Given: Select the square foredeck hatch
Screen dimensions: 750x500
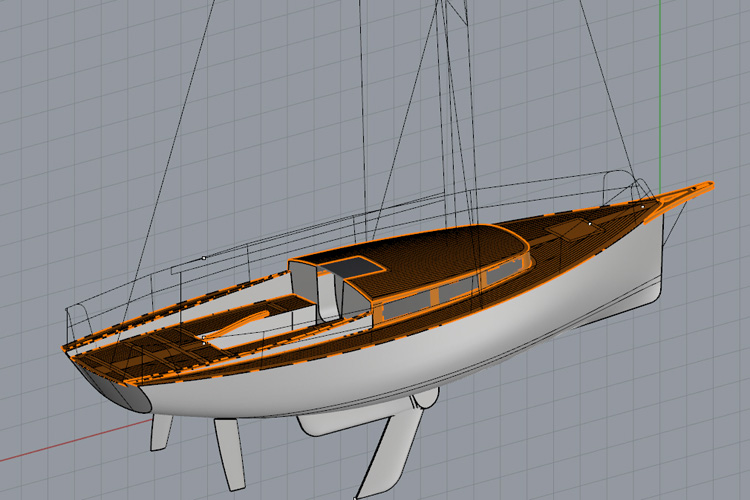Looking at the screenshot, I should (569, 231).
